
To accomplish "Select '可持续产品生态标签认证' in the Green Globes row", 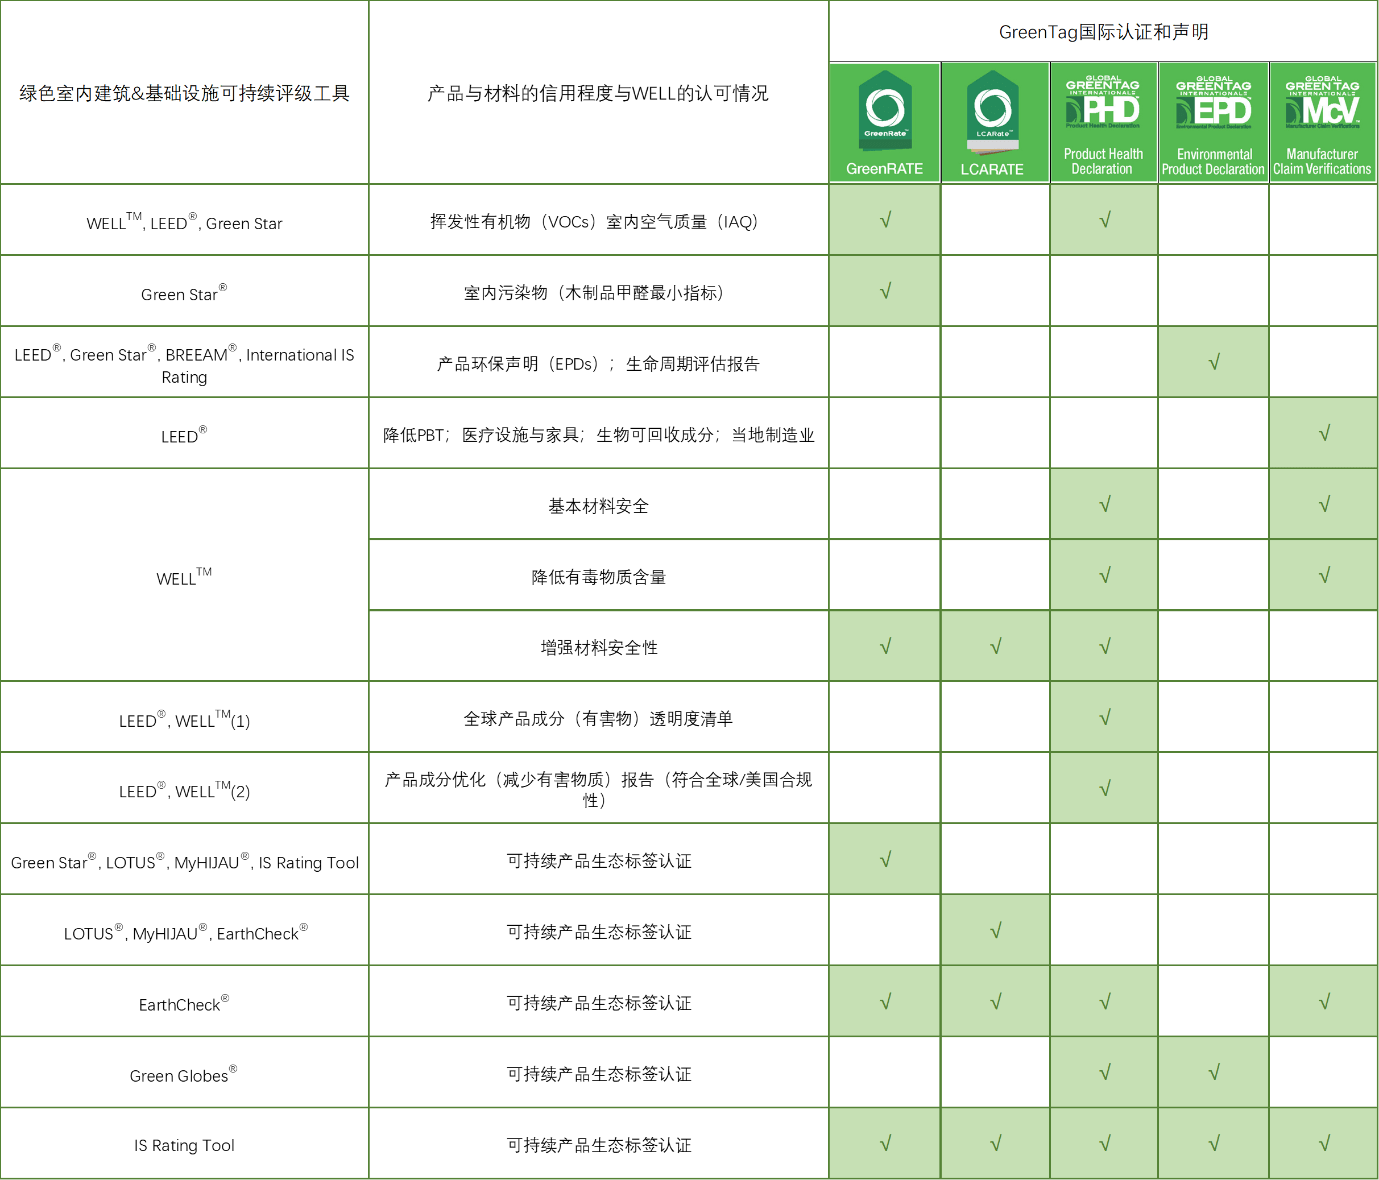I will pyautogui.click(x=599, y=1073).
